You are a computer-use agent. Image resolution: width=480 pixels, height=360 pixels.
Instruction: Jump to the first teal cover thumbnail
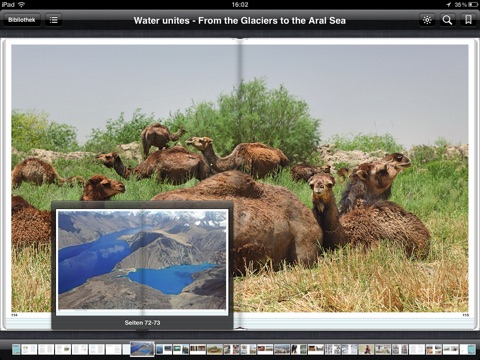point(16,349)
